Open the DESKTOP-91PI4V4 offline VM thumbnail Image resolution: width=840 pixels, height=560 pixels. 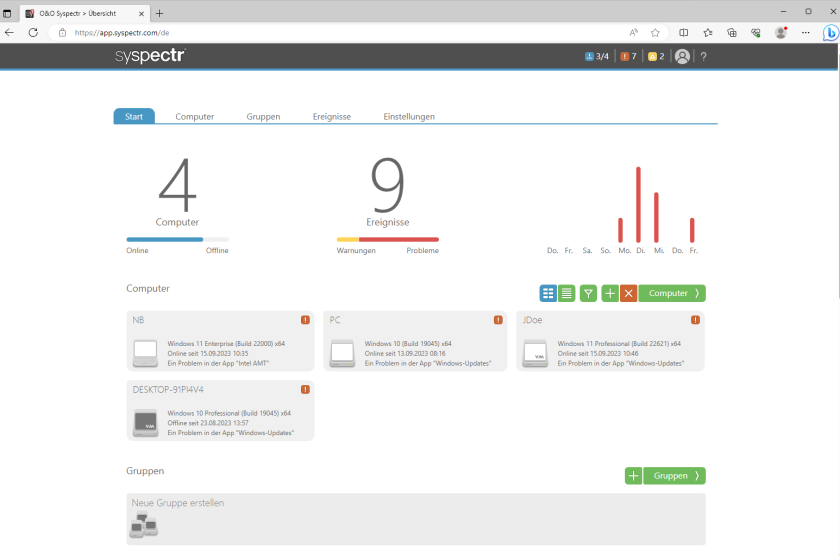[x=145, y=423]
